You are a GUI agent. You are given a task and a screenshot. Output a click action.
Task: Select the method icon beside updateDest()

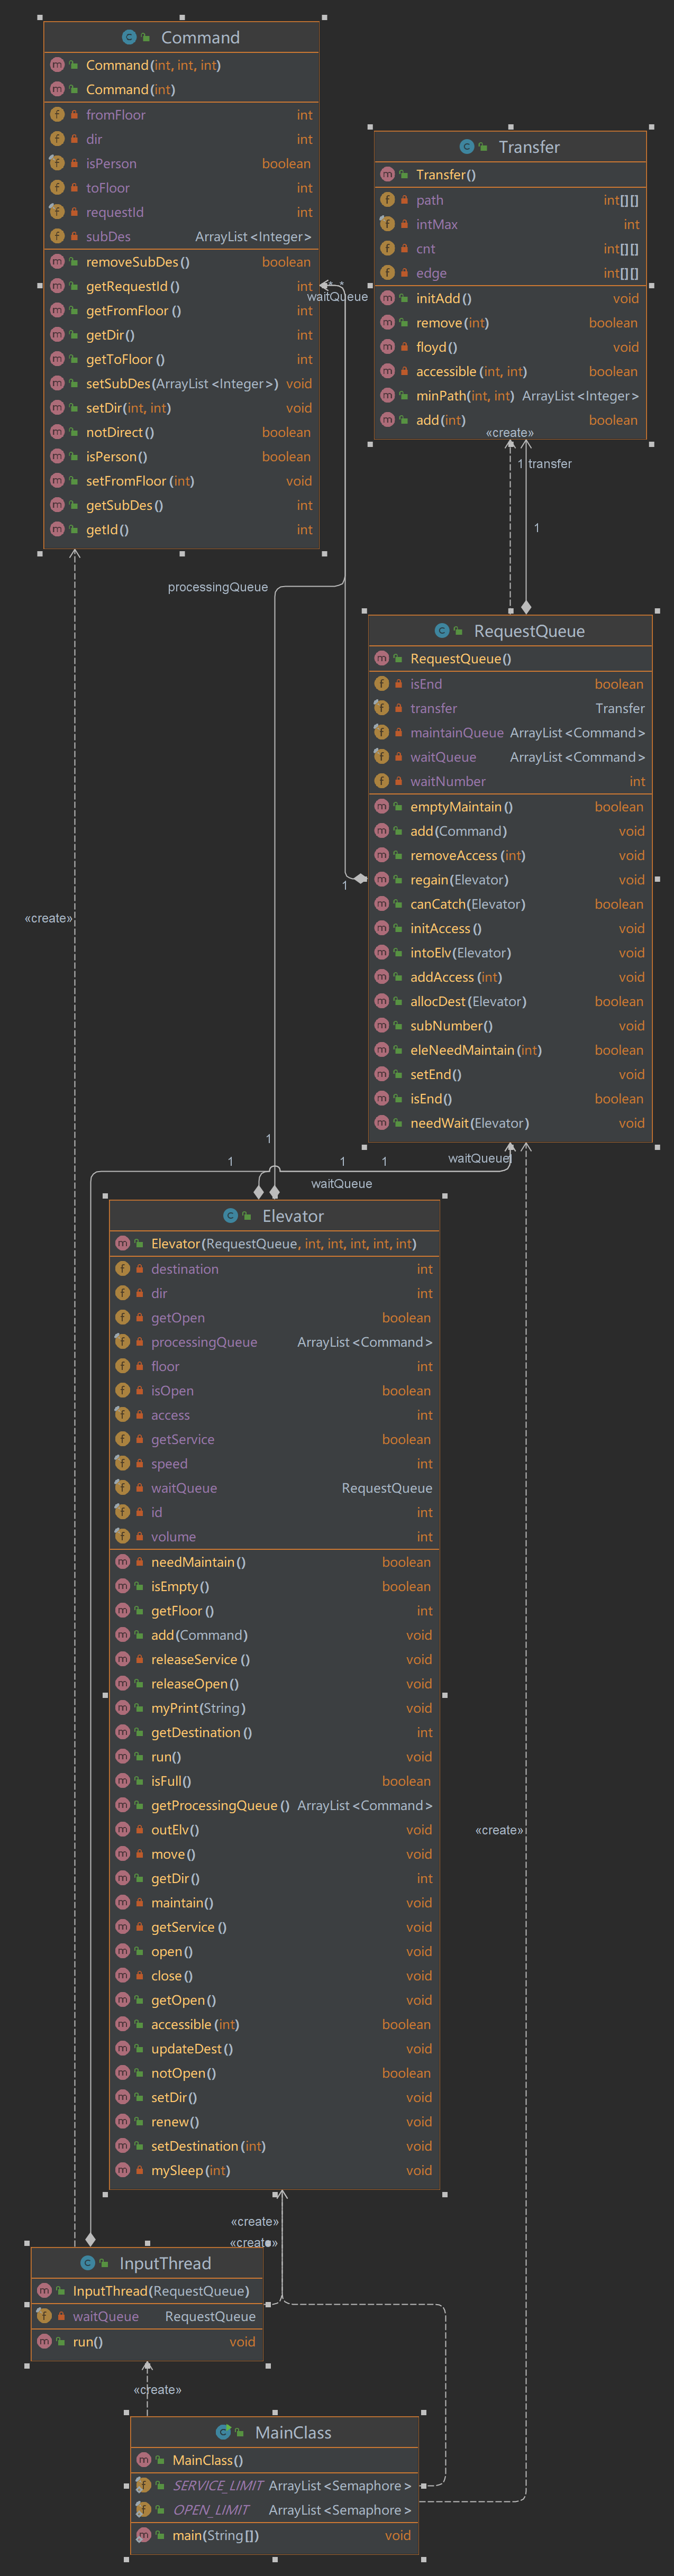(122, 2049)
